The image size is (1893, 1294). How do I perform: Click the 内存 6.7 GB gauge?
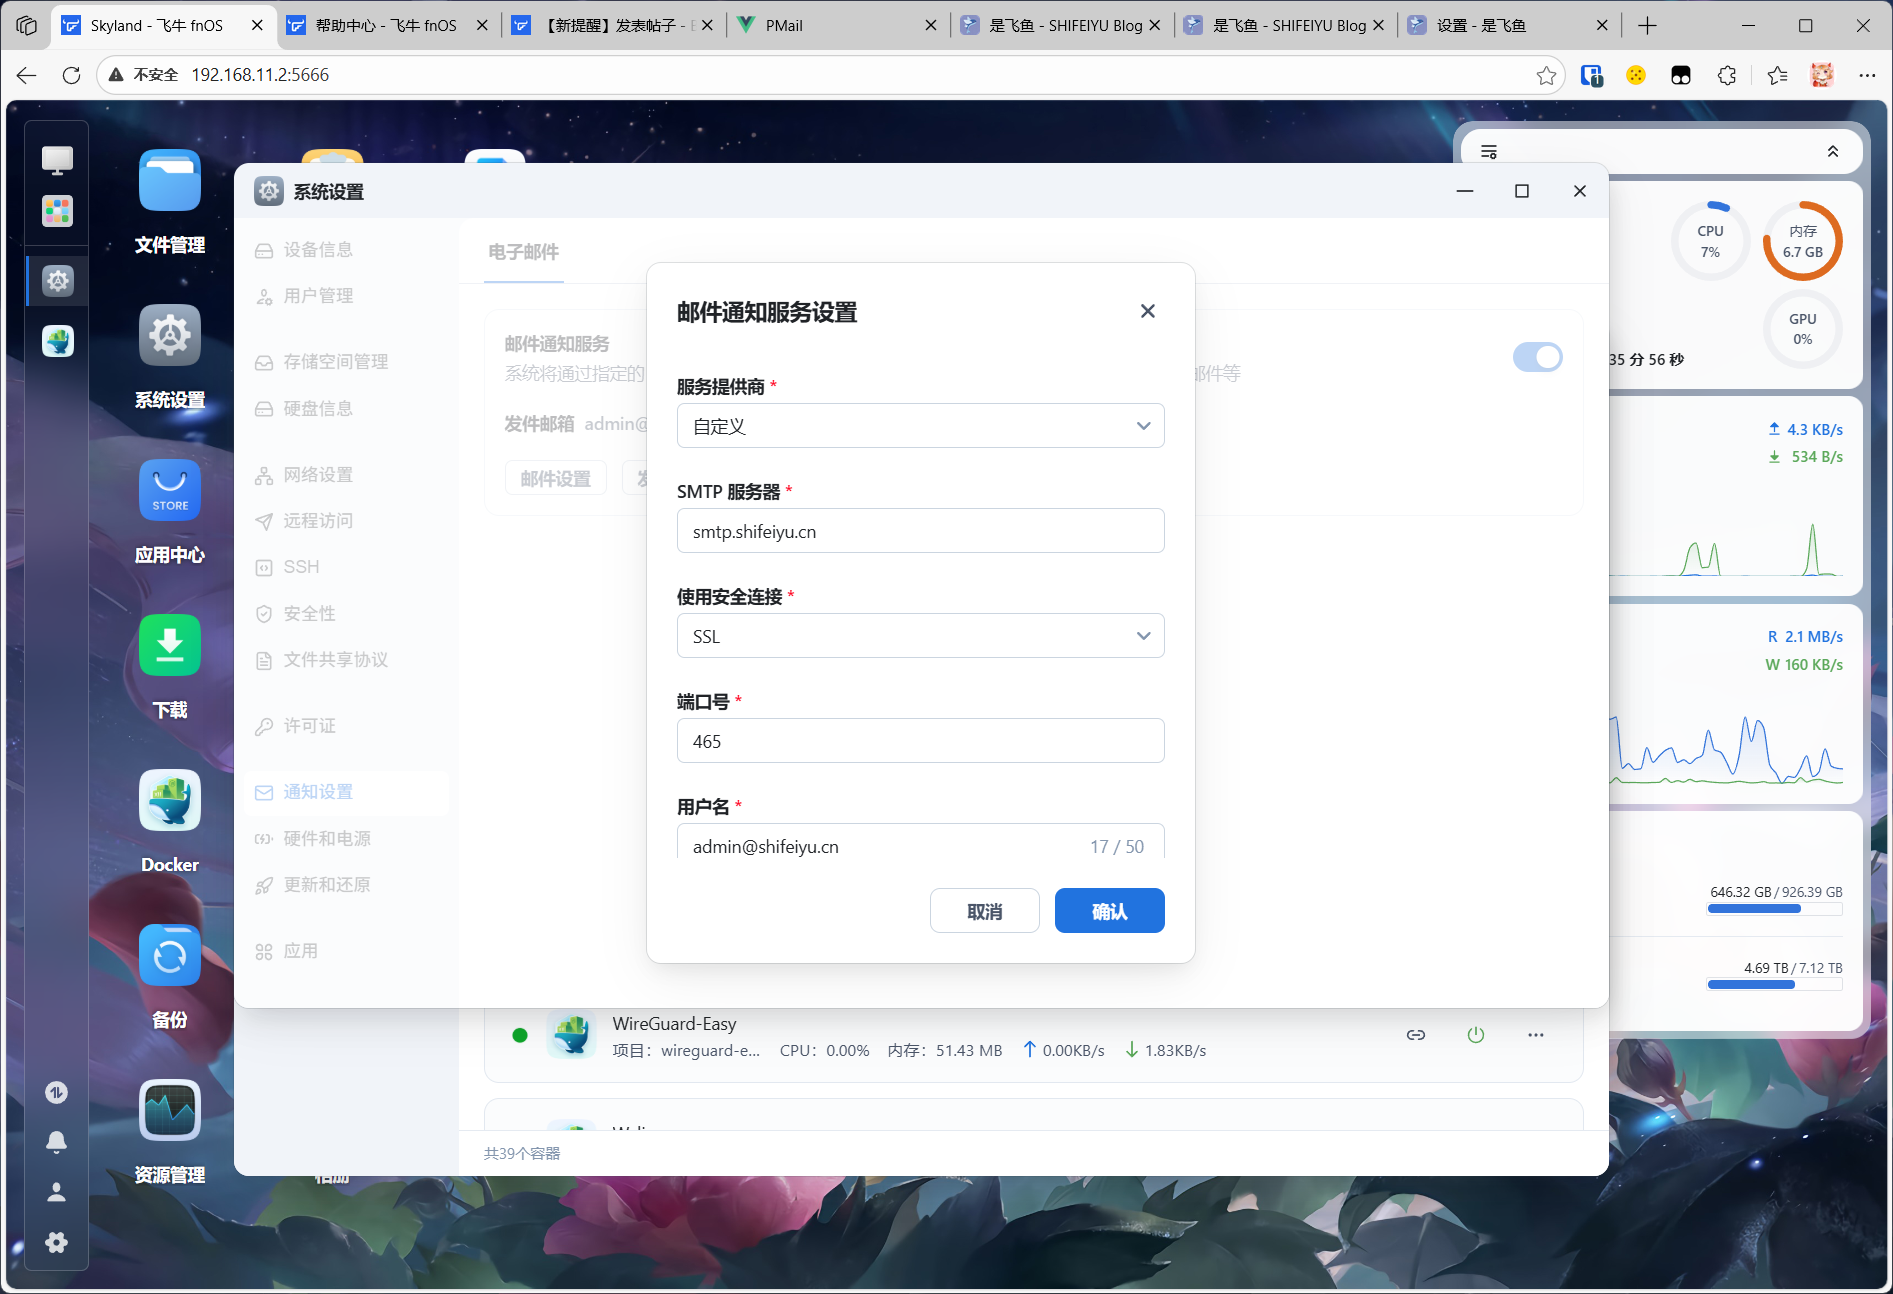click(x=1803, y=241)
